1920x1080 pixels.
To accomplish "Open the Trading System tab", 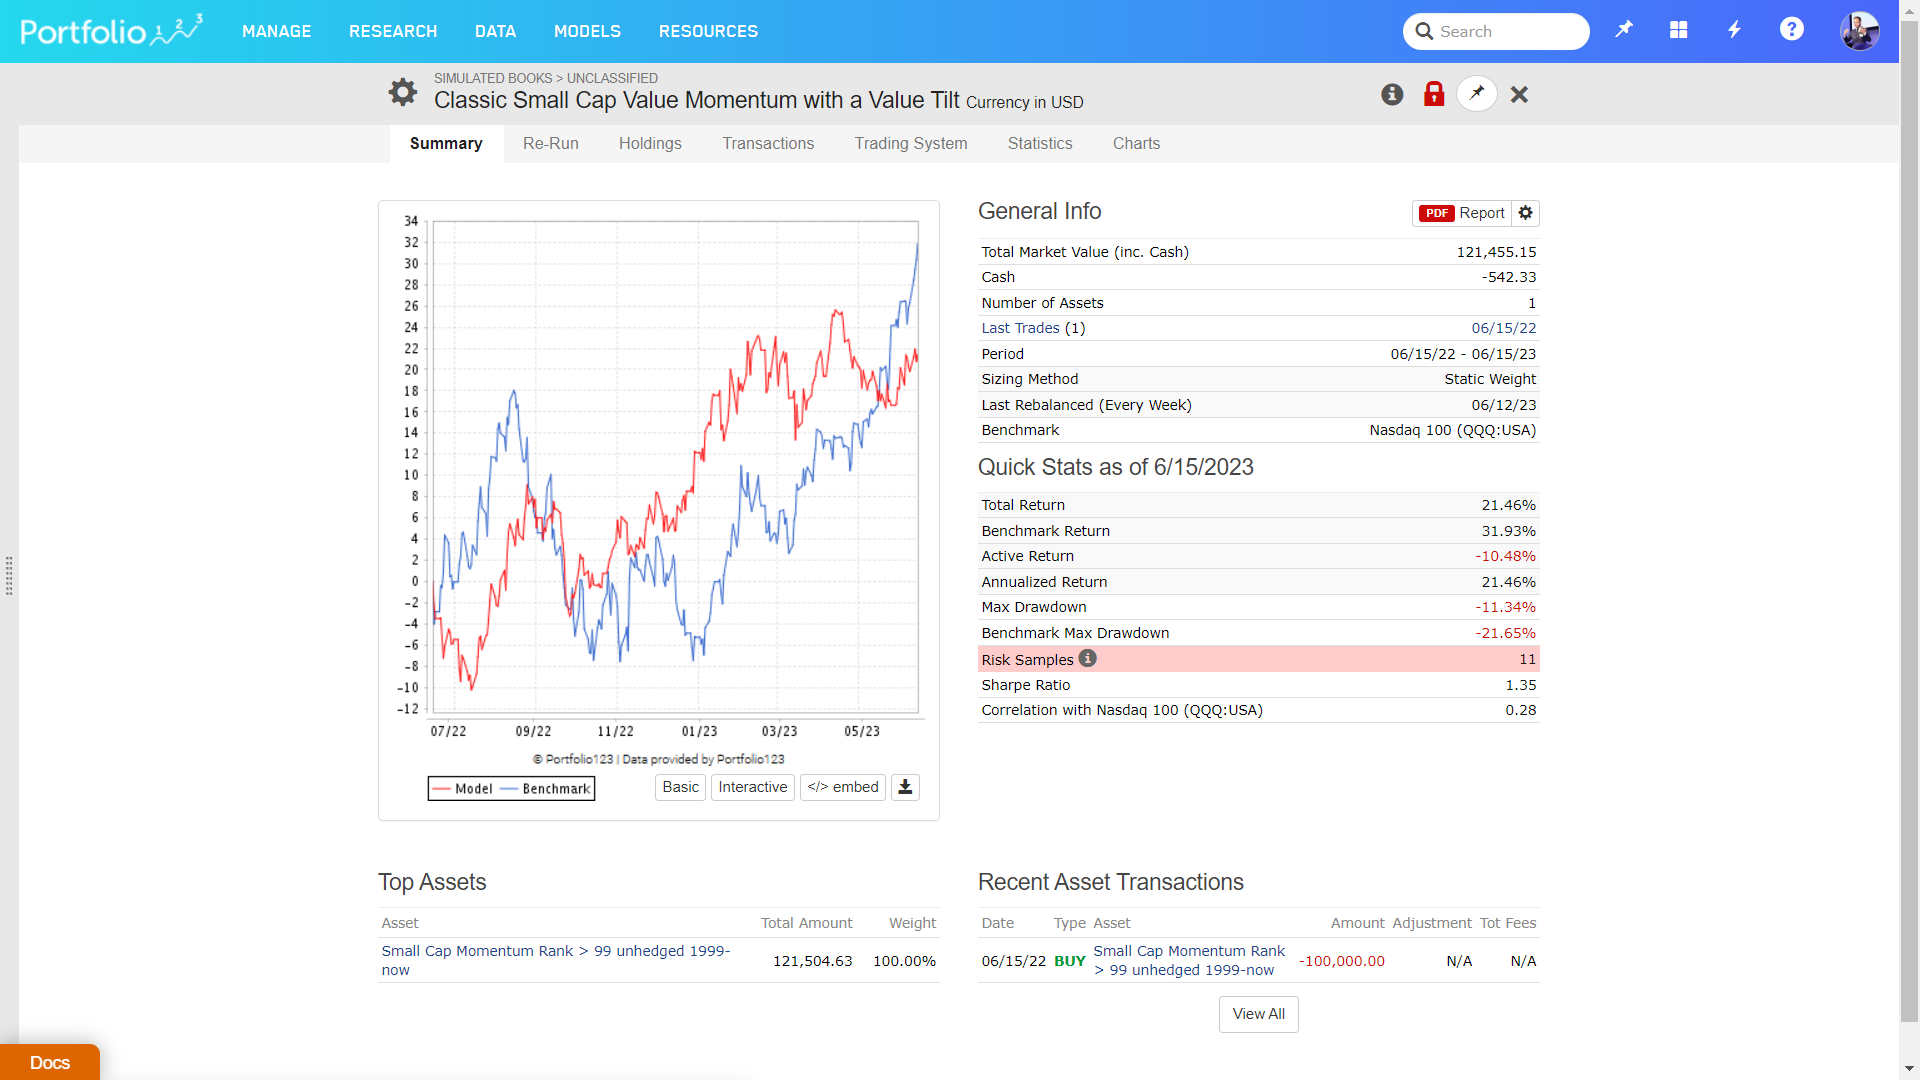I will [x=910, y=143].
